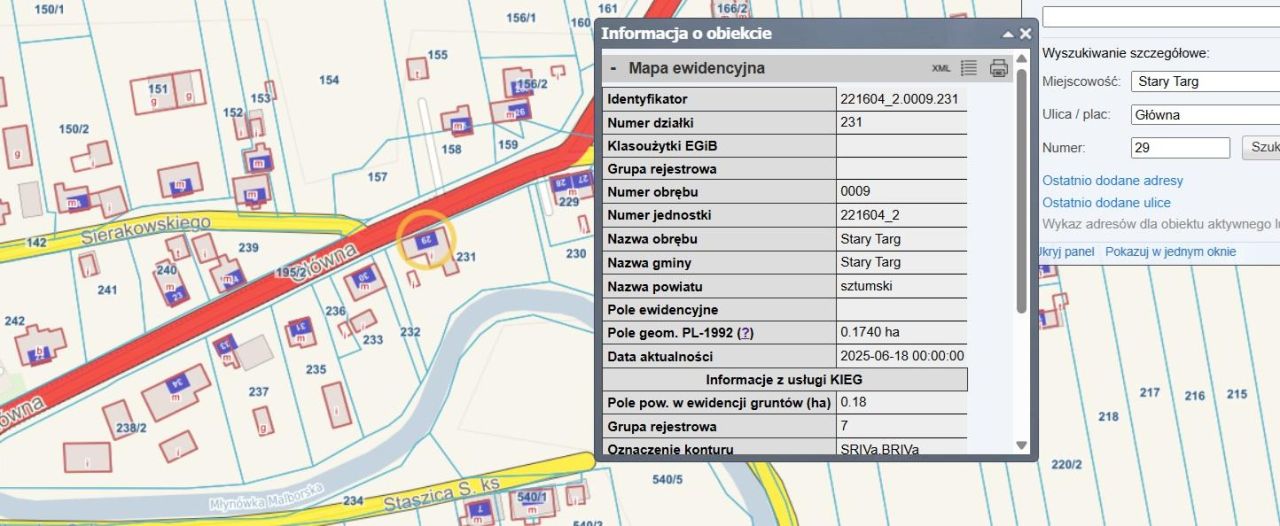Click parcel label 242 on the map
This screenshot has height=526, width=1280.
[14, 321]
